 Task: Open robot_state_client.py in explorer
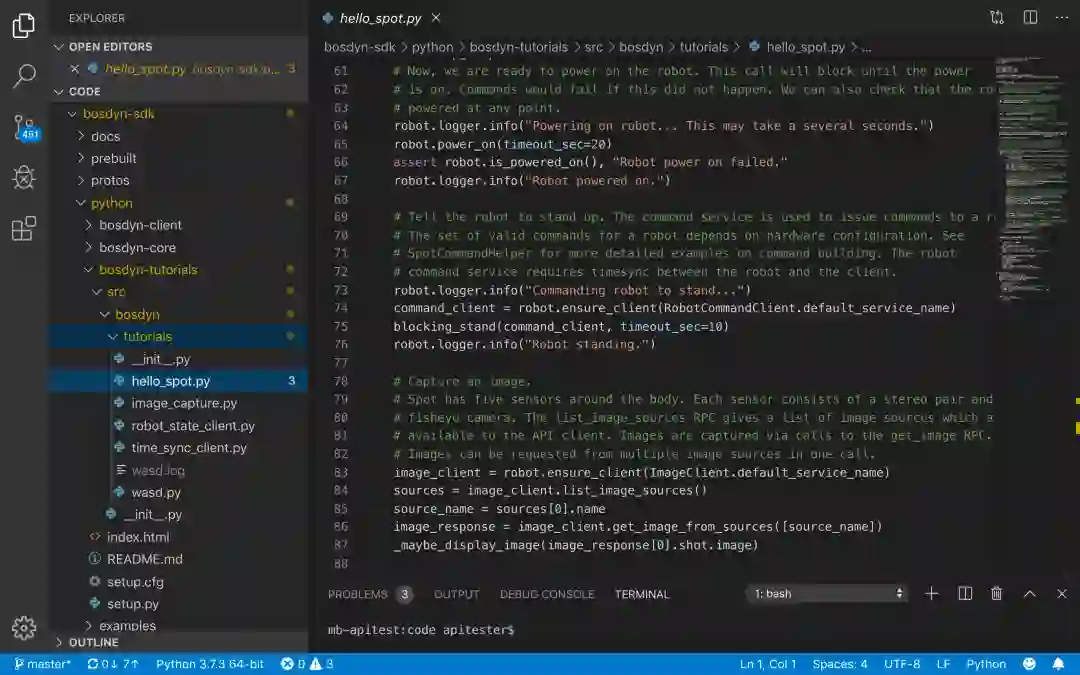(x=178, y=426)
